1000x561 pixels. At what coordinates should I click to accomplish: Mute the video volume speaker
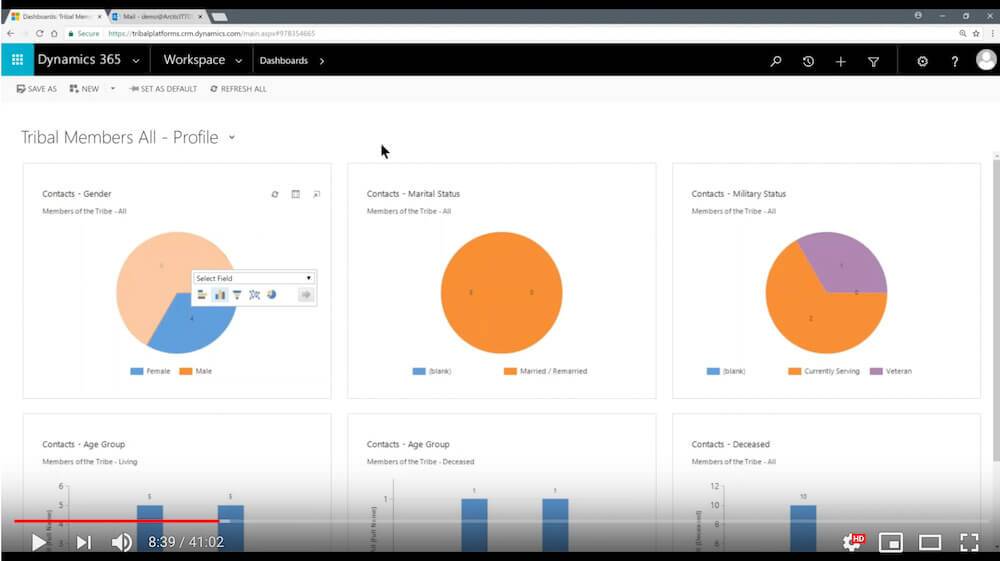point(121,543)
